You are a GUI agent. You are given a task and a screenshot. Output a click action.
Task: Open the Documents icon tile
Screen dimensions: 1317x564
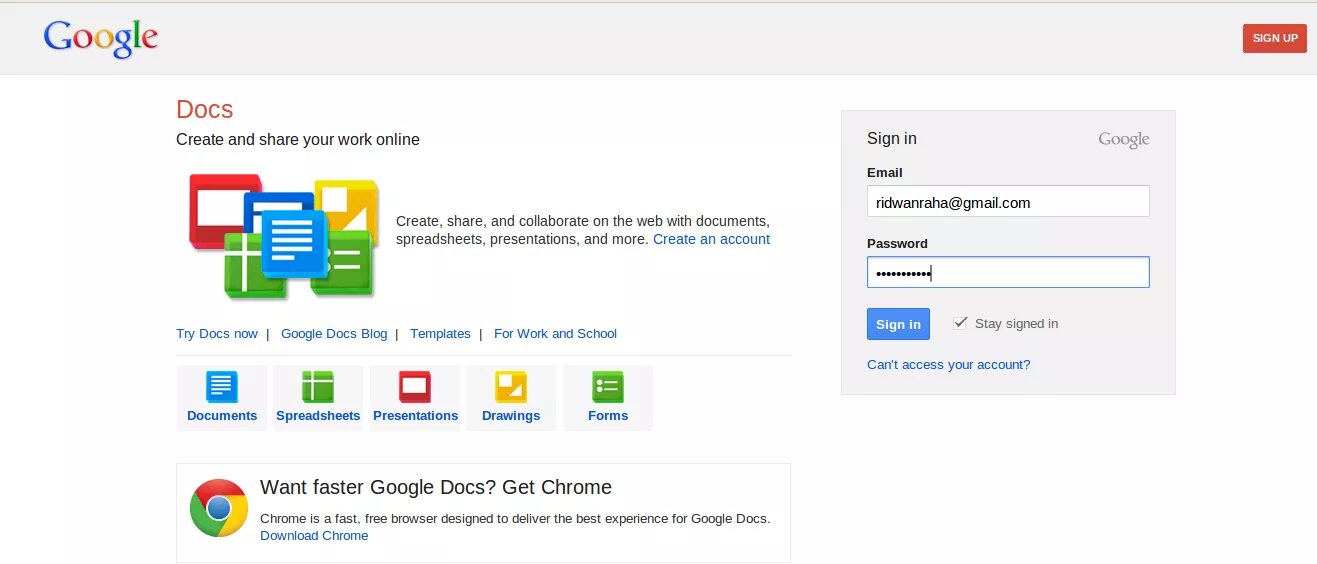222,397
